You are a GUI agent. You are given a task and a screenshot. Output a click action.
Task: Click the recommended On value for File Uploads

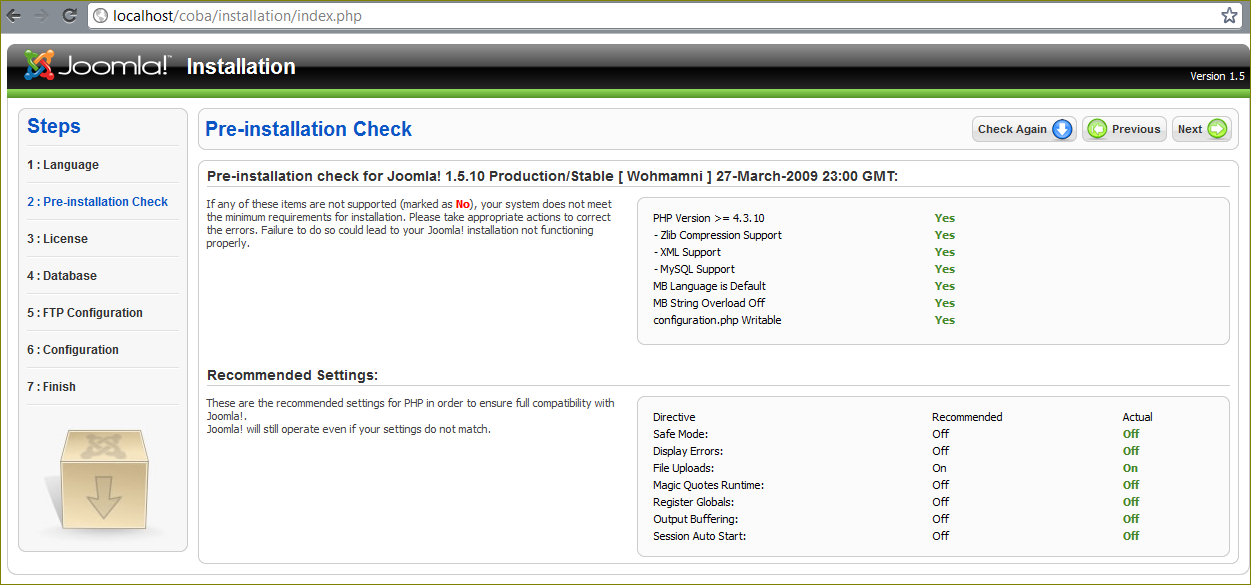tap(939, 468)
